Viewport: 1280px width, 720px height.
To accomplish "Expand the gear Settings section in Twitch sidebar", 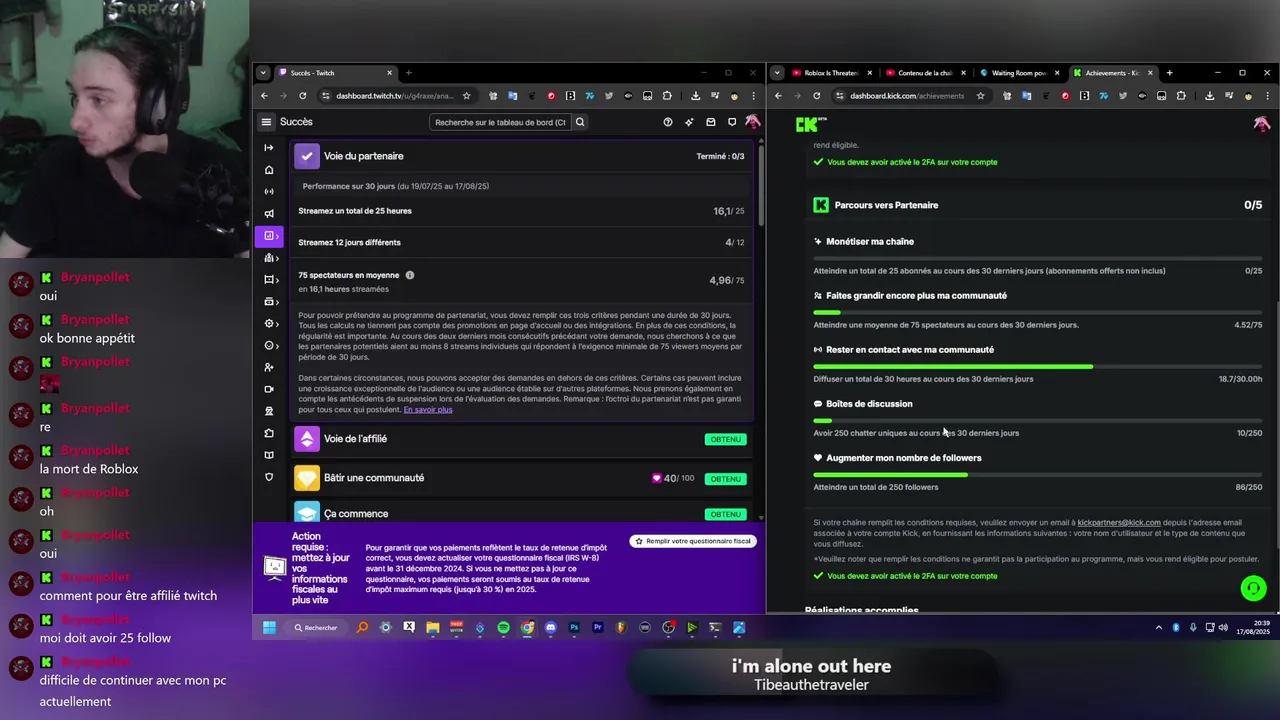I will (269, 324).
